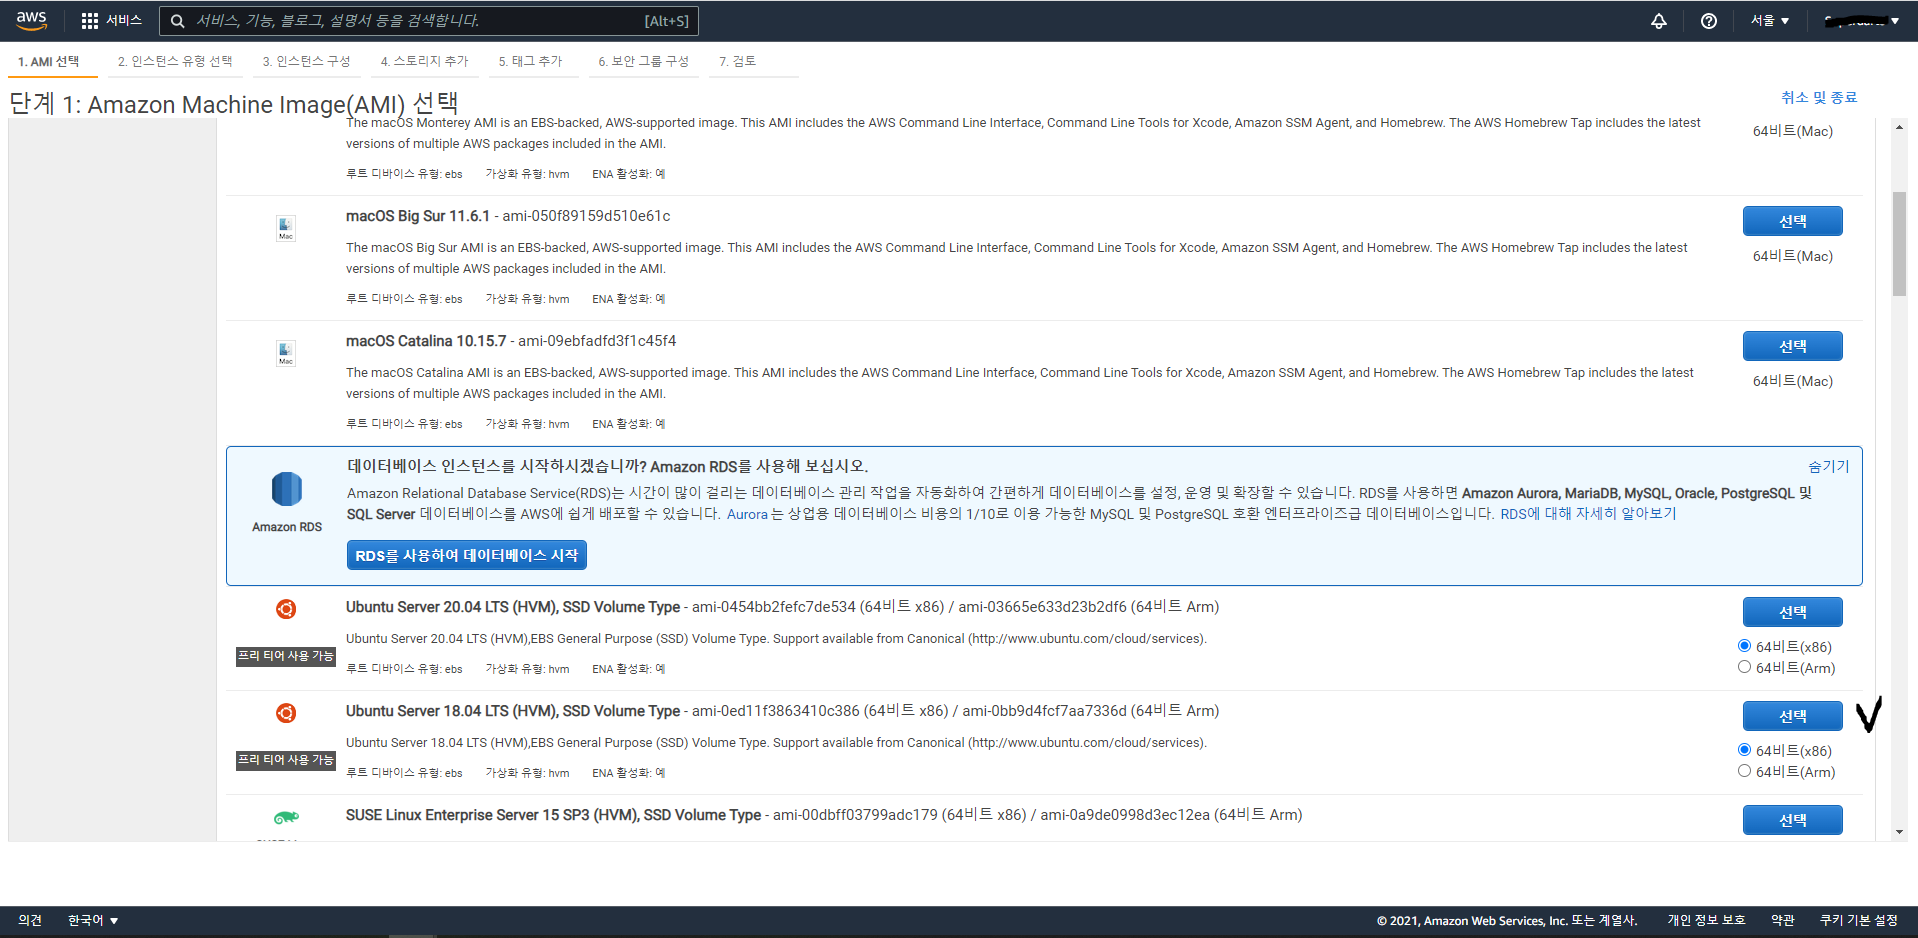Viewport: 1918px width, 938px height.
Task: Select 64-bit x86 for Ubuntu 20.04
Action: point(1744,646)
